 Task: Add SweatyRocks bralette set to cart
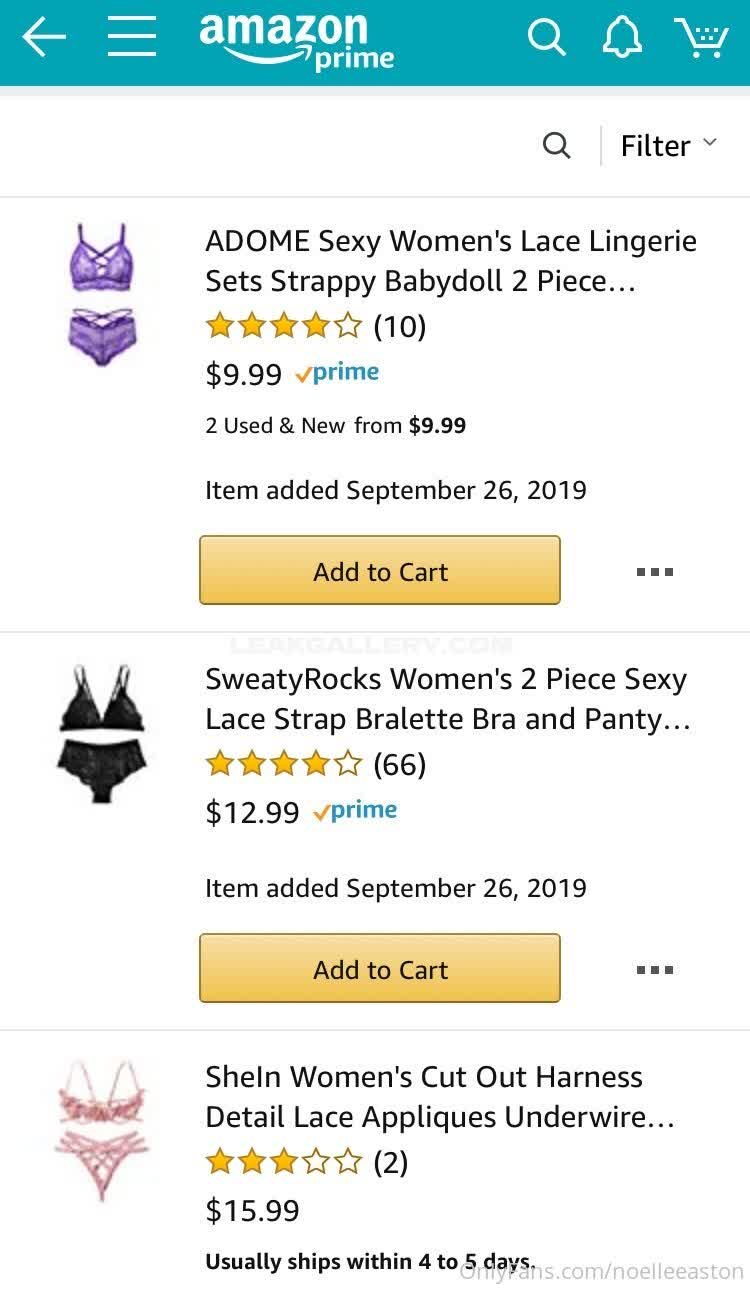(x=380, y=969)
